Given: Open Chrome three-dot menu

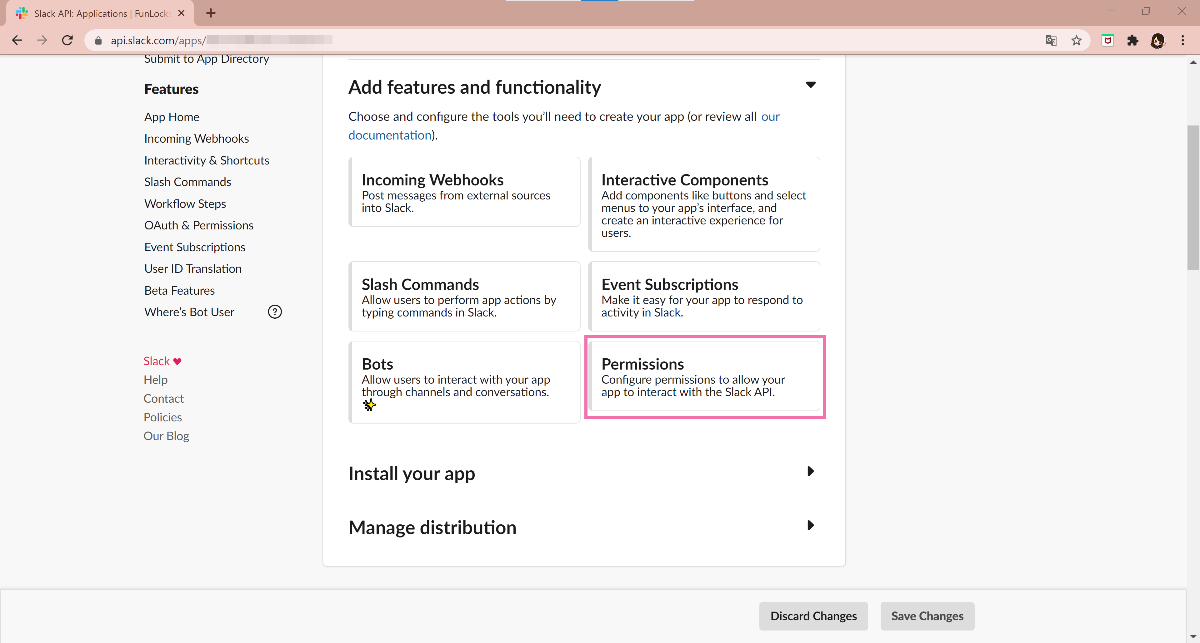Looking at the screenshot, I should coord(1182,41).
